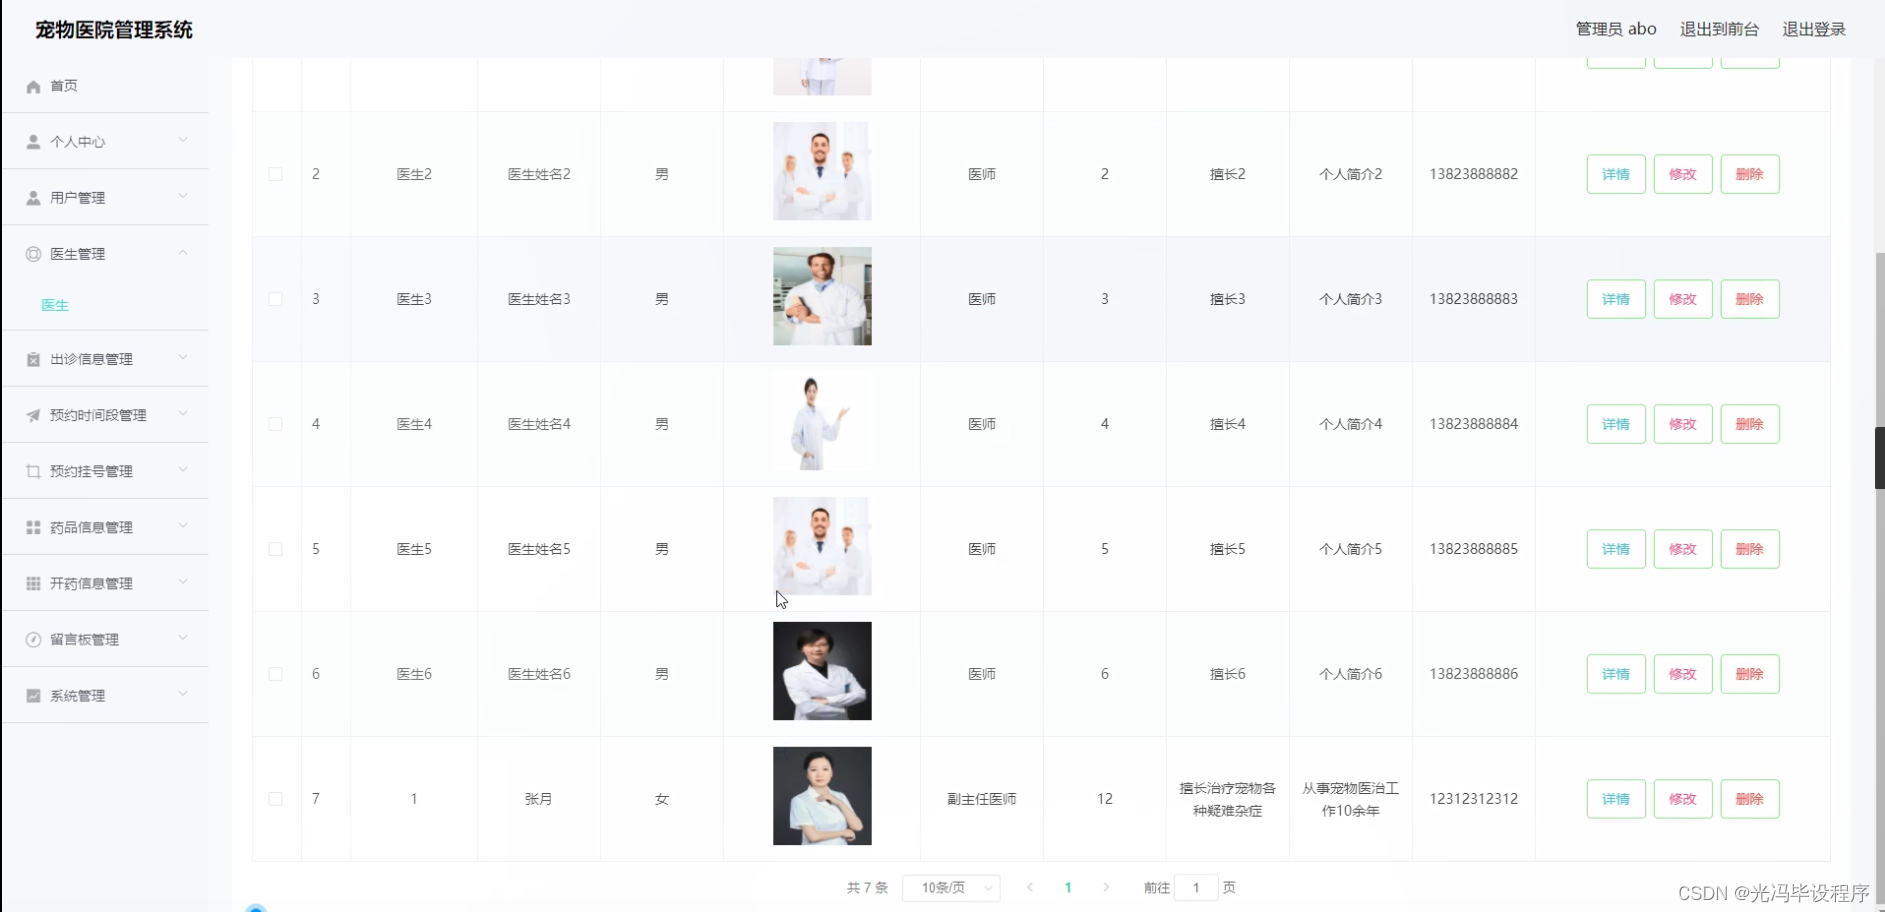Click the 系统管理 chart icon

coord(33,696)
